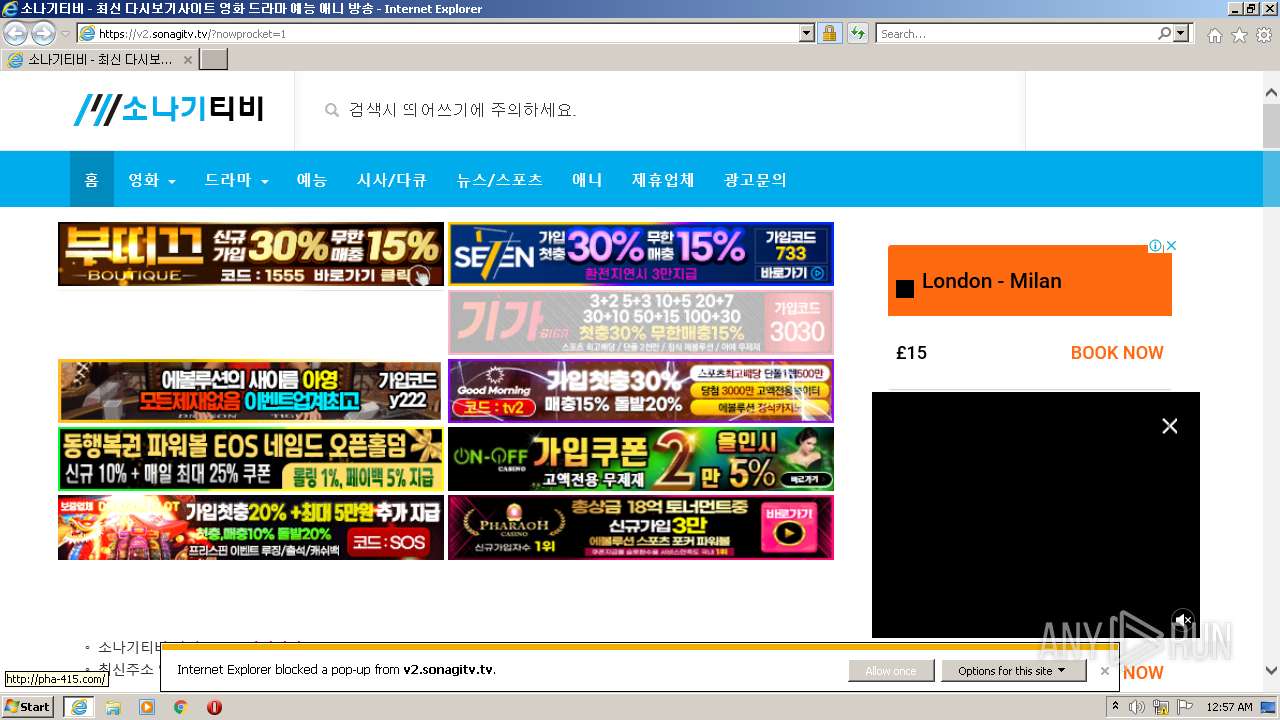The width and height of the screenshot is (1280, 720).
Task: Click the 12:57 AM system clock
Action: (x=1230, y=707)
